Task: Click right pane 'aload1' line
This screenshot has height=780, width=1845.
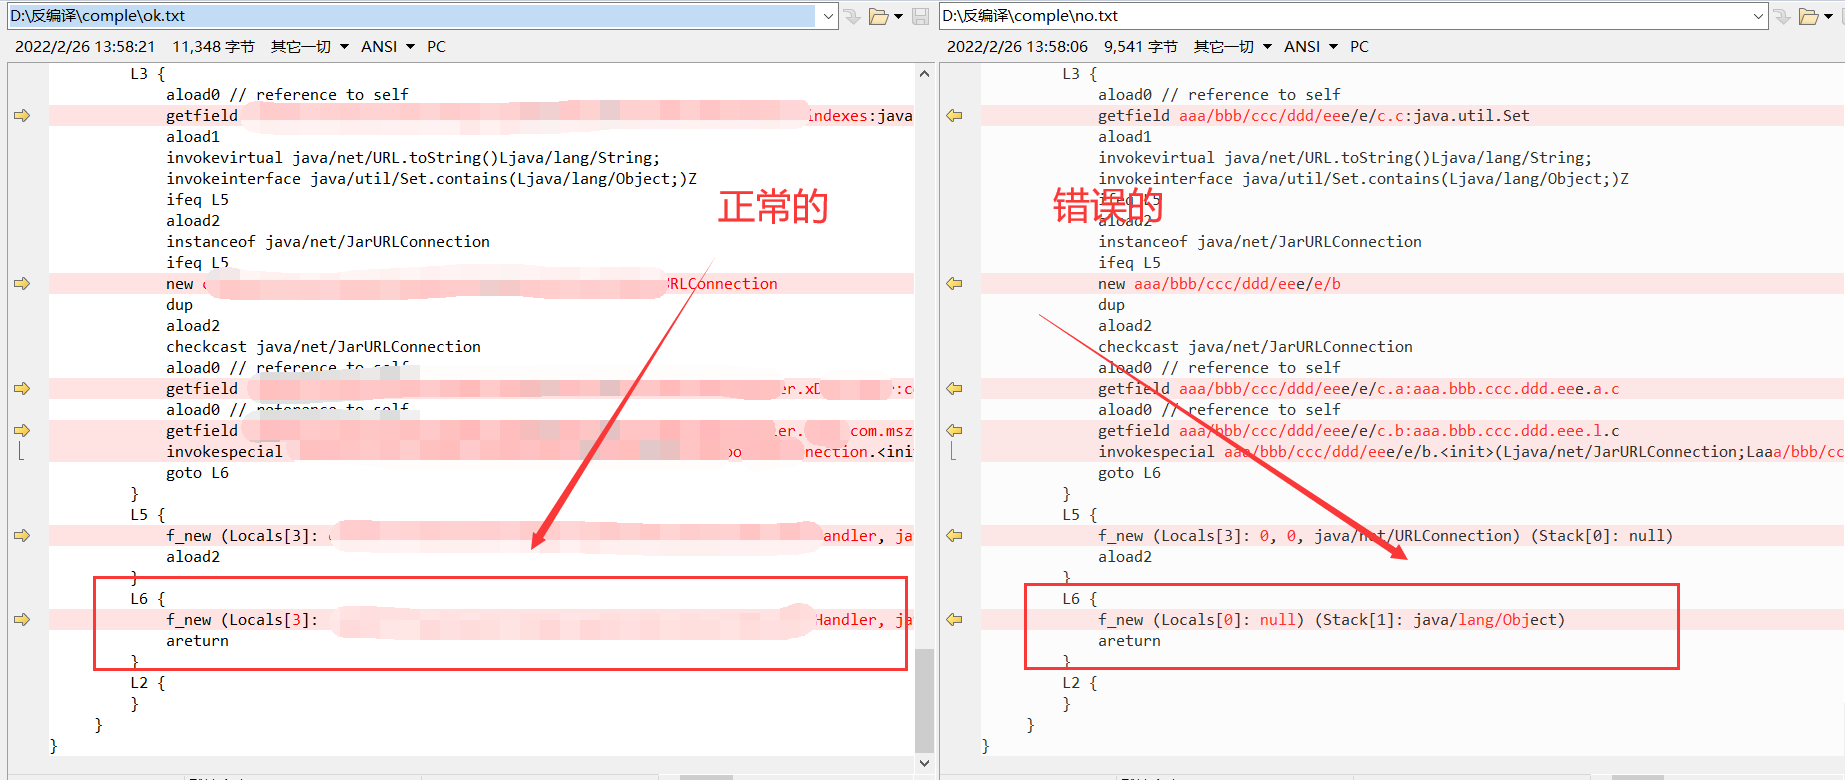Action: [x=1125, y=137]
